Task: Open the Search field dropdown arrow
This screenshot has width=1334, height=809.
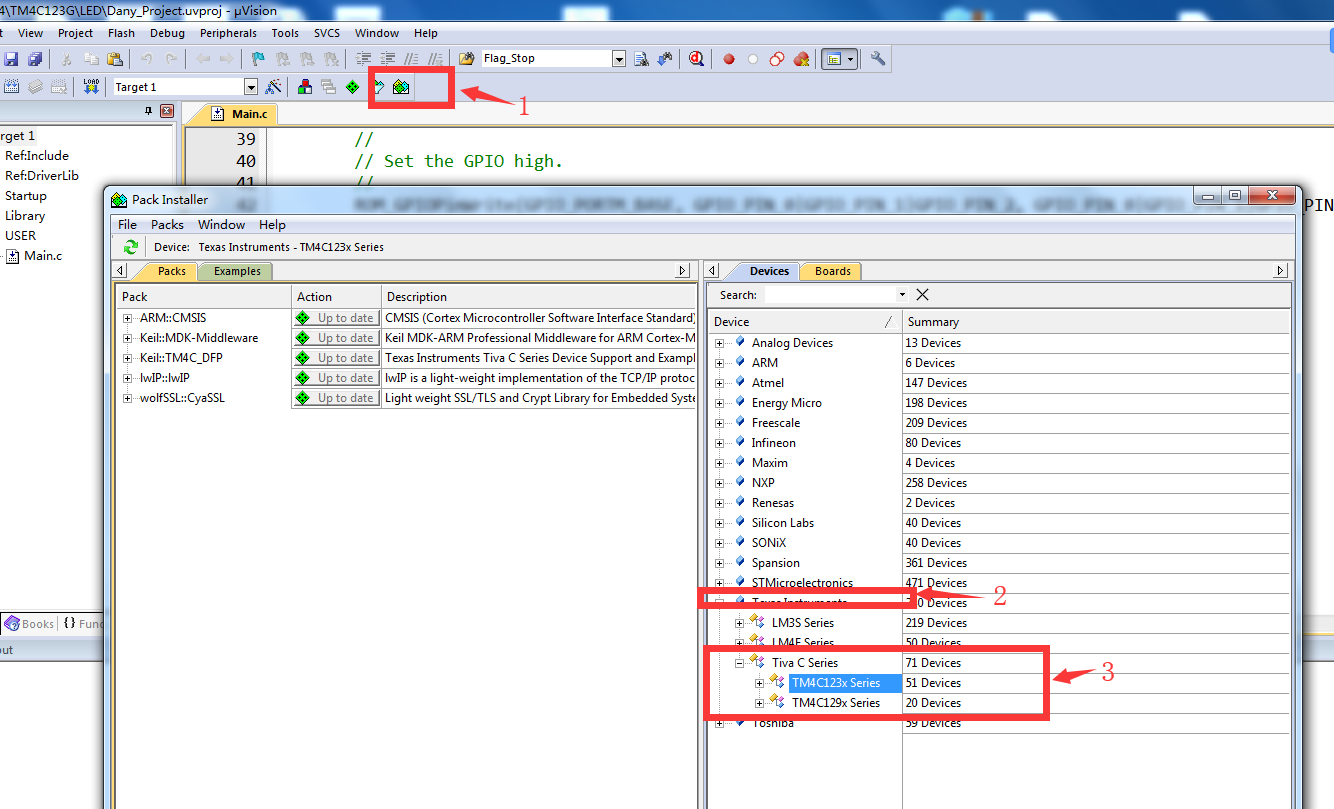Action: [902, 295]
